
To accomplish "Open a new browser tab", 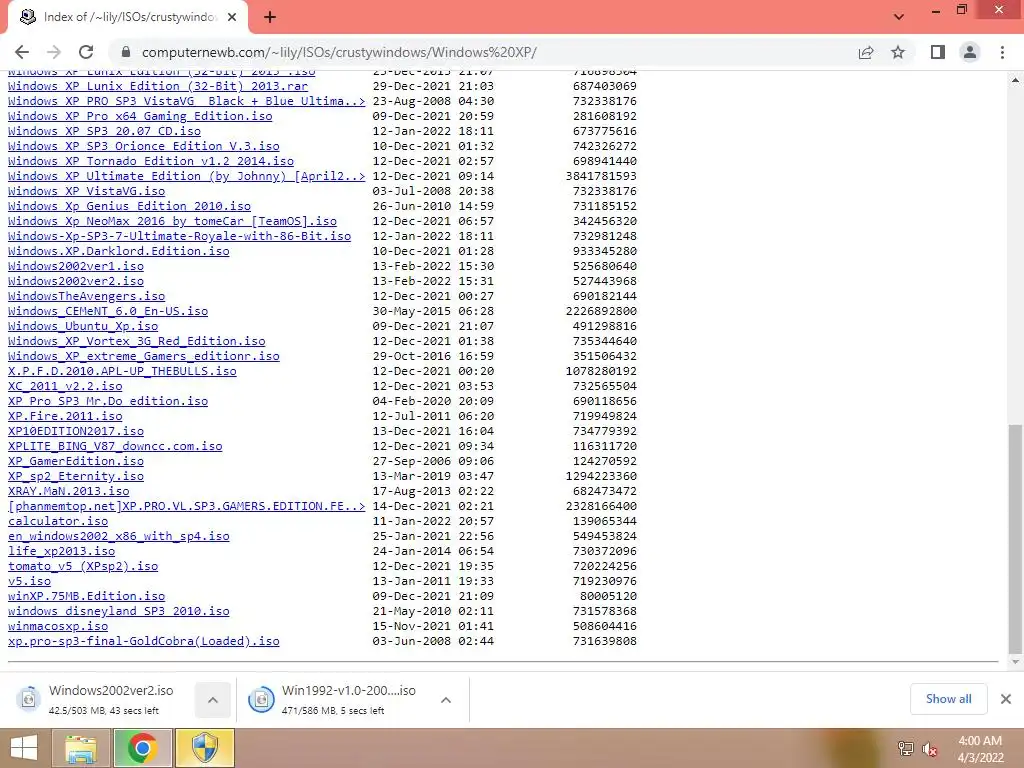I will (x=270, y=17).
